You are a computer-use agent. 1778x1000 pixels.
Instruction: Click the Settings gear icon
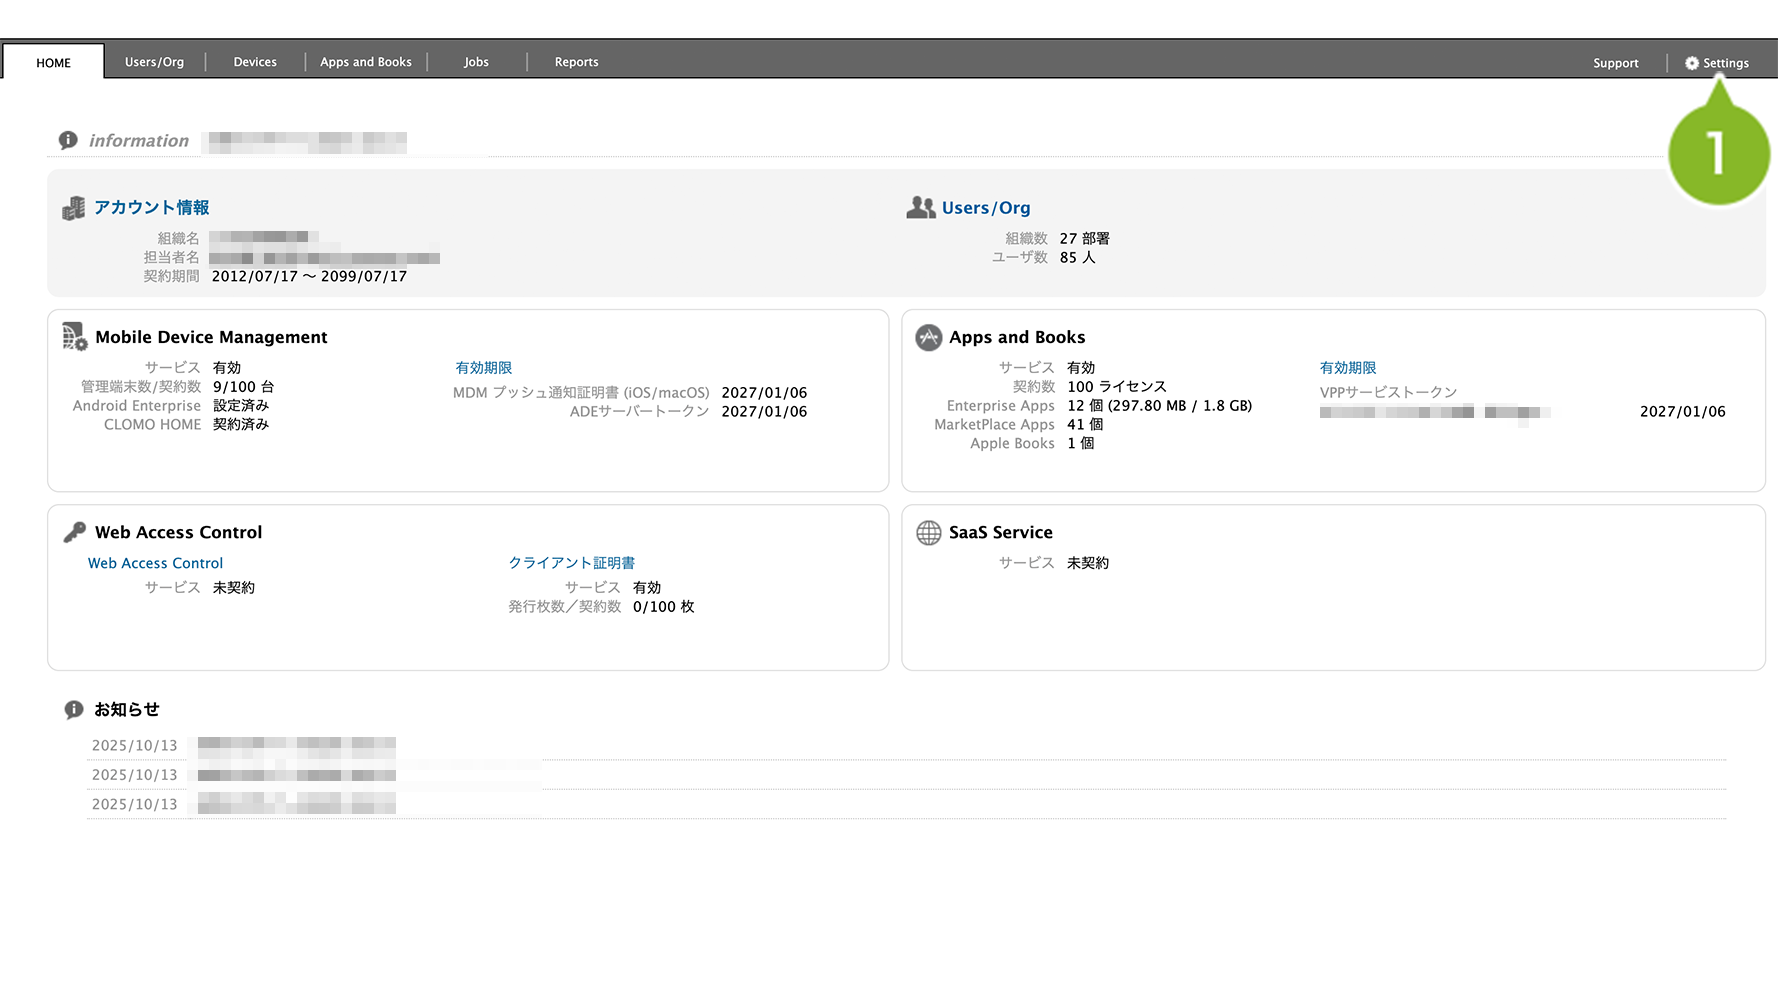pos(1691,63)
